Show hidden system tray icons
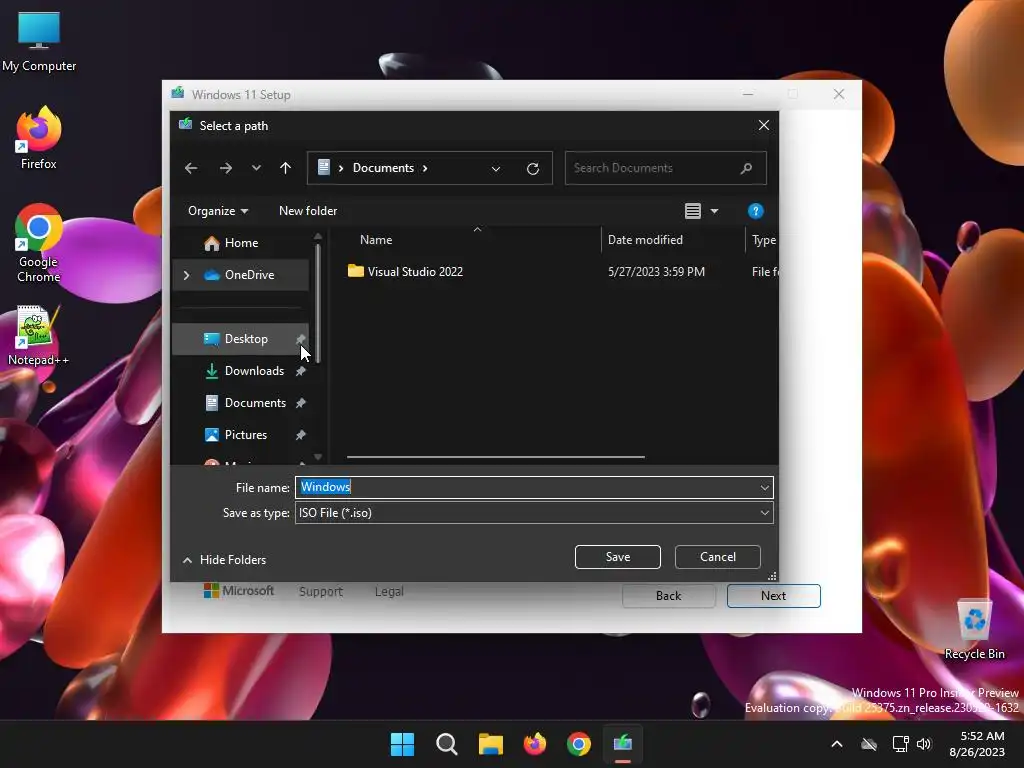This screenshot has width=1024, height=768. coord(837,744)
